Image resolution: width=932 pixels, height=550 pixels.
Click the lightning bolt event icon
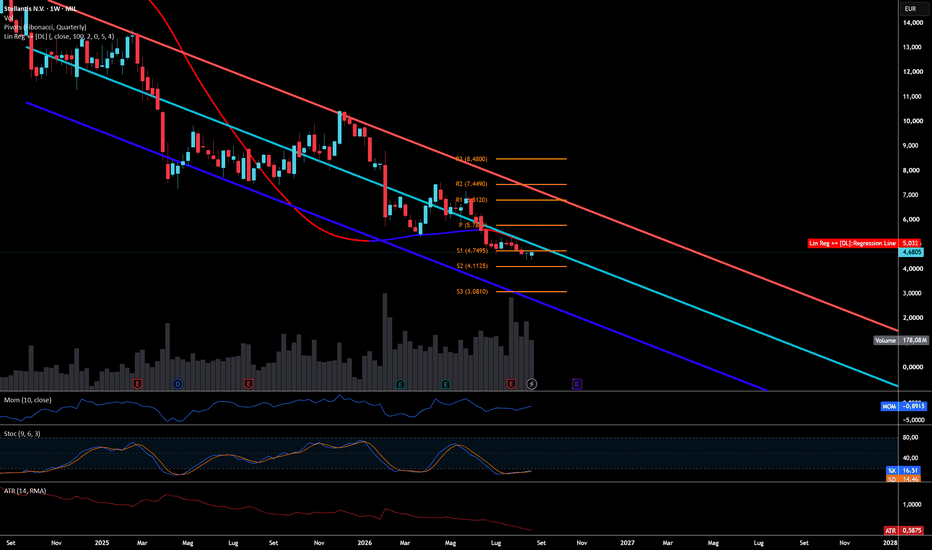click(x=532, y=384)
